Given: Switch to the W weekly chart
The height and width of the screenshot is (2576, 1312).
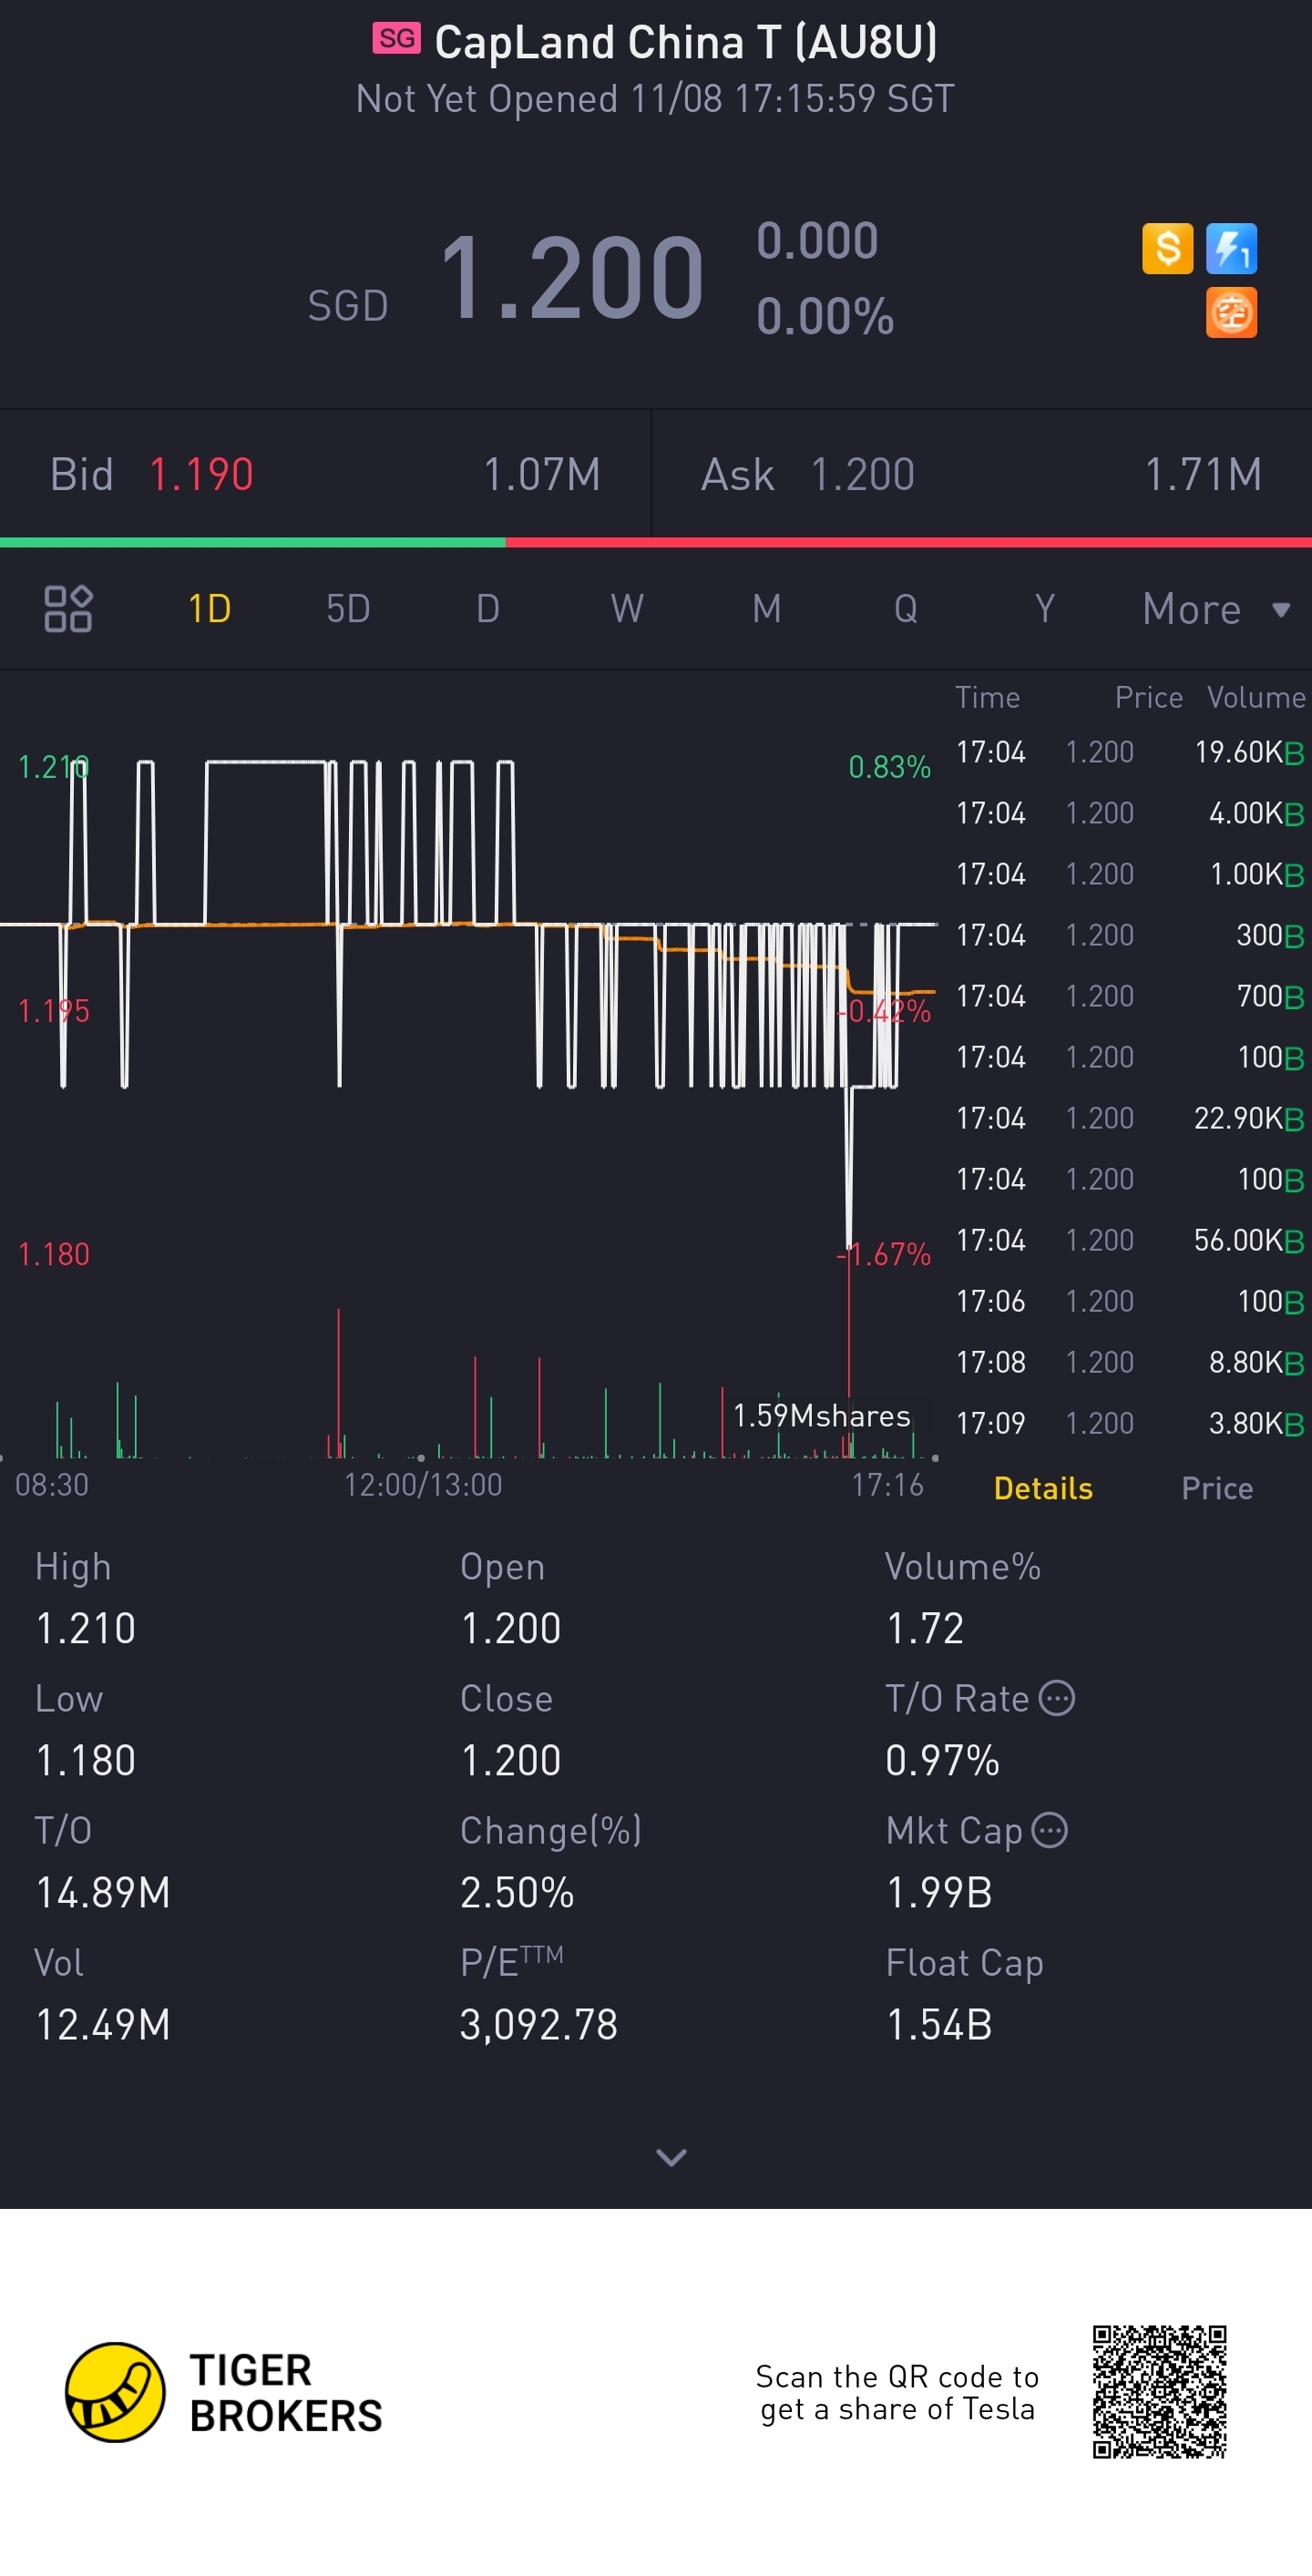Looking at the screenshot, I should (627, 608).
